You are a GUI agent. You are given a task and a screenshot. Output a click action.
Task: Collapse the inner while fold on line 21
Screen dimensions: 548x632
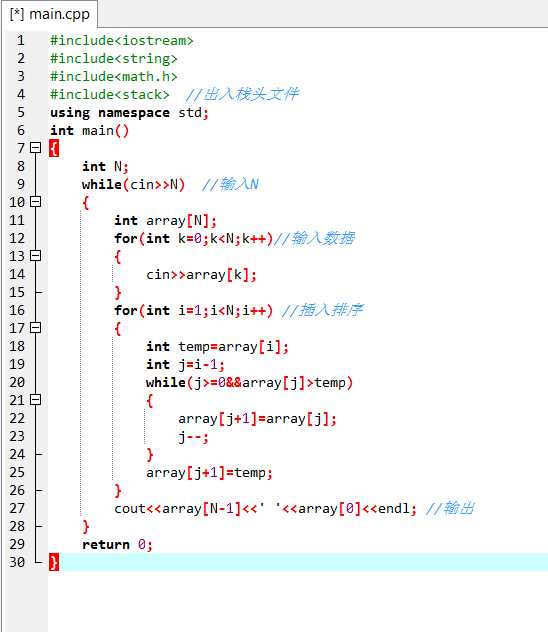tap(35, 399)
